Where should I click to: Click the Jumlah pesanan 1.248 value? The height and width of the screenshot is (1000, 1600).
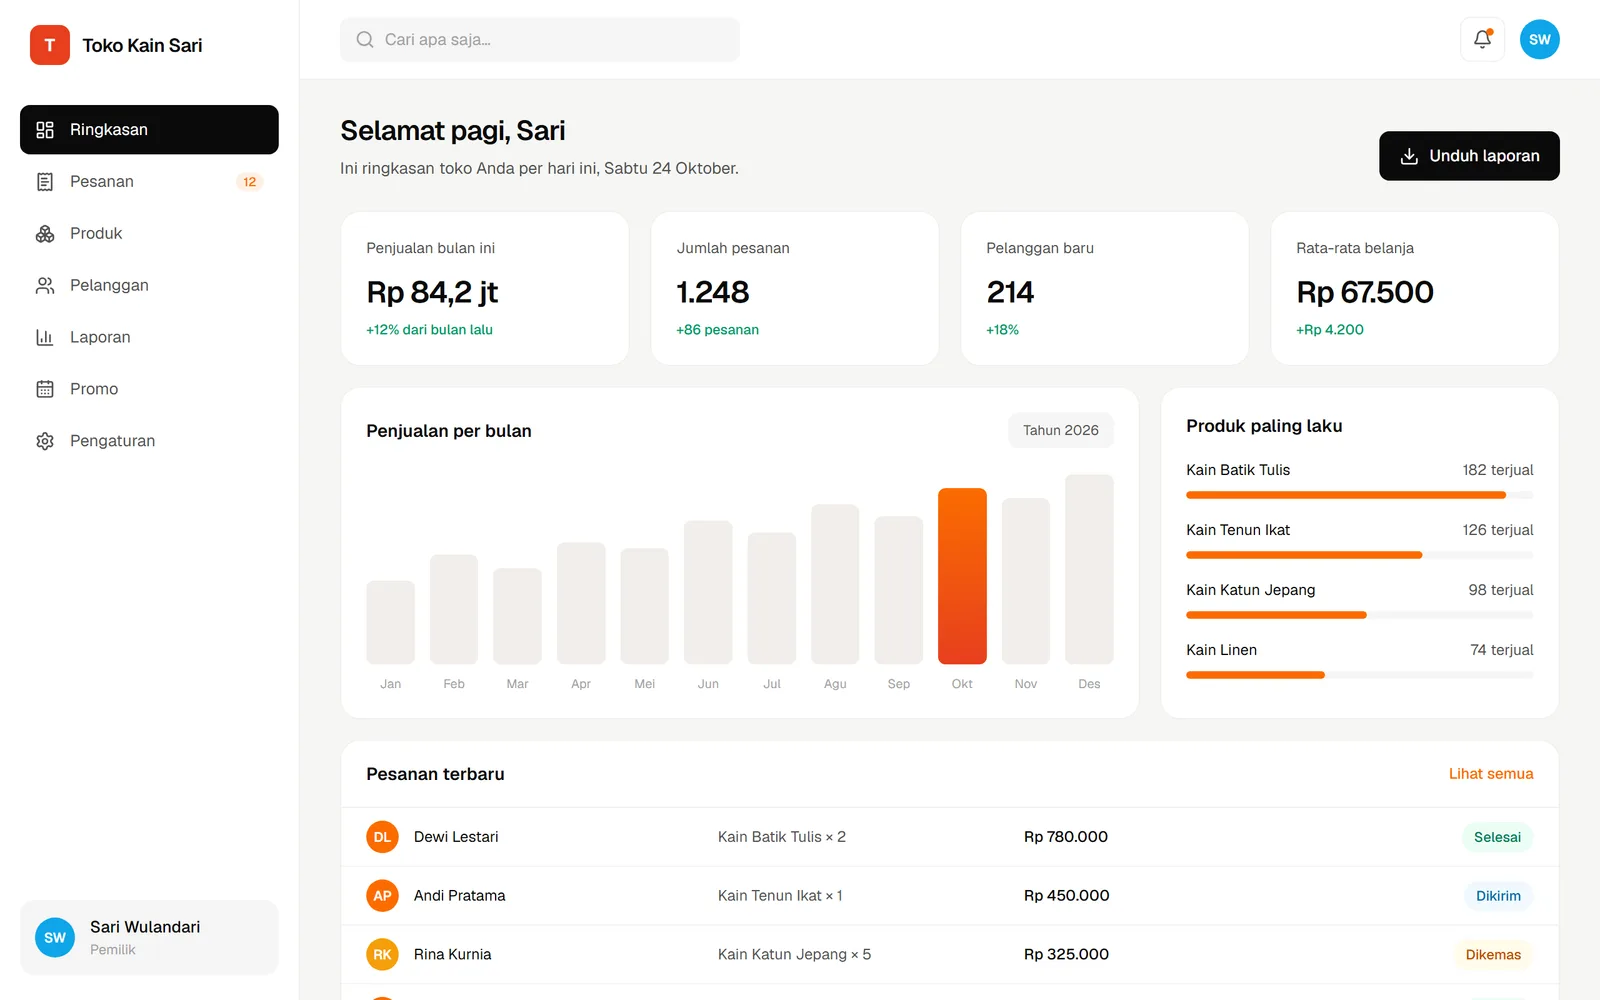click(713, 292)
